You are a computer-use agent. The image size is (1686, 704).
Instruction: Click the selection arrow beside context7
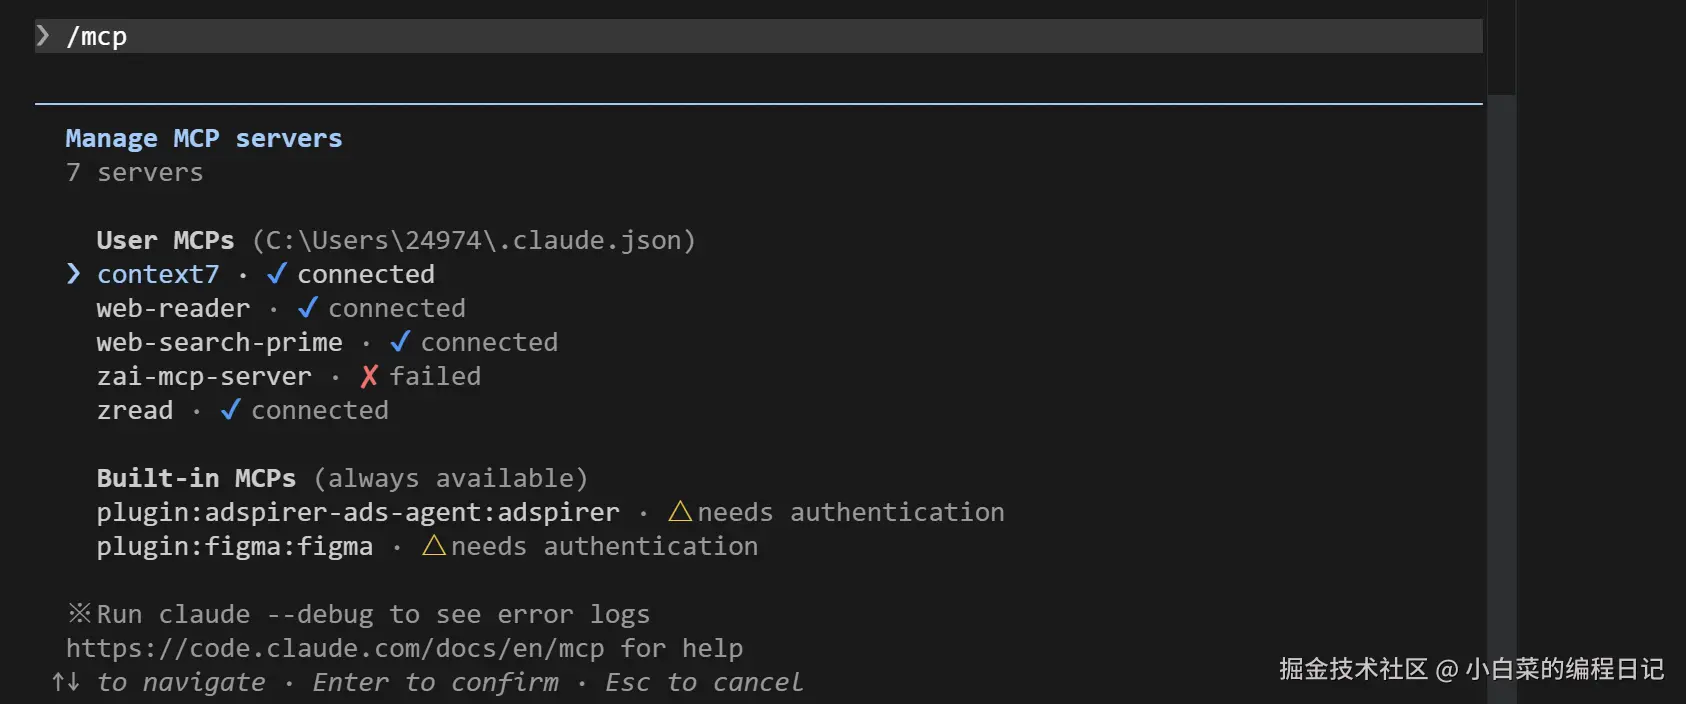73,273
